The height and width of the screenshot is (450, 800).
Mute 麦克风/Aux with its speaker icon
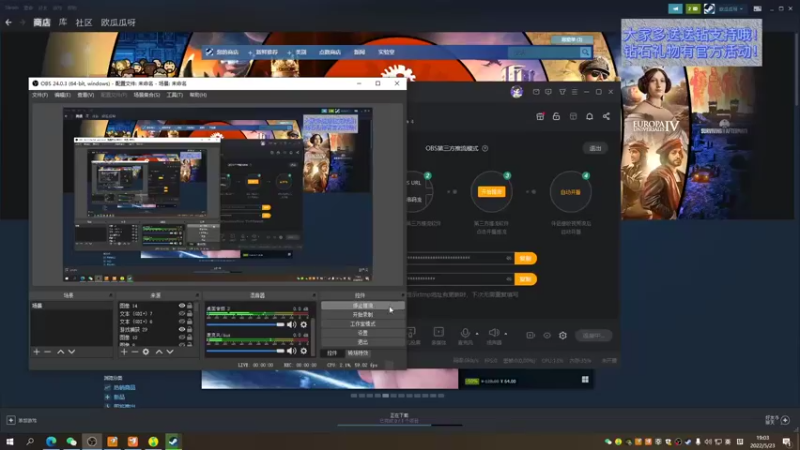tap(291, 351)
